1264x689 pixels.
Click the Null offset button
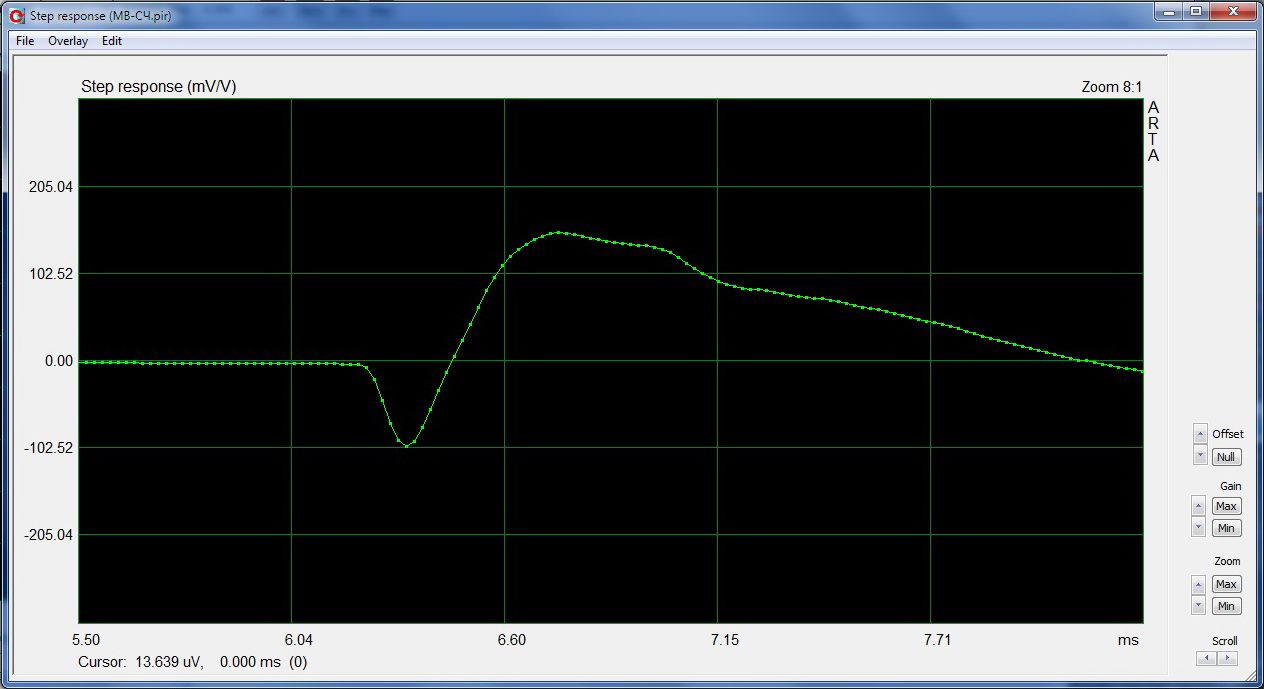[x=1226, y=457]
